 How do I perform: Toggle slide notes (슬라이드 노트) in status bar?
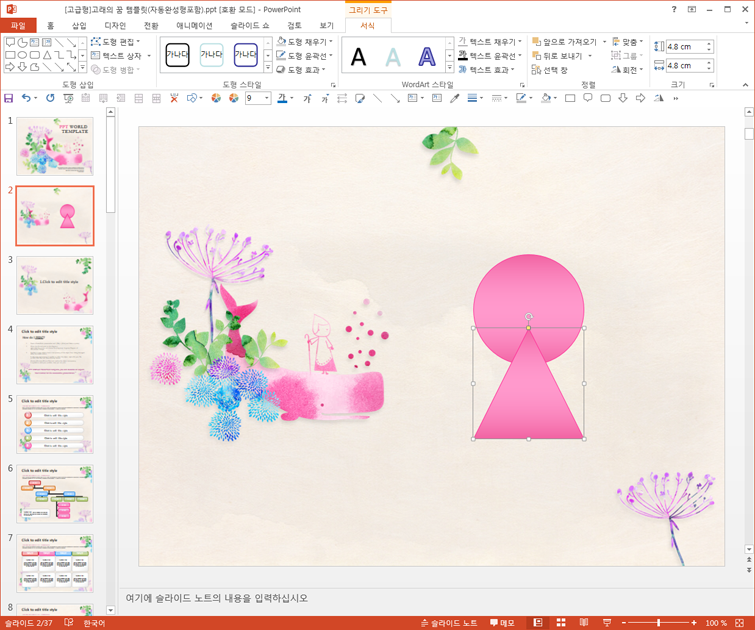pos(449,623)
